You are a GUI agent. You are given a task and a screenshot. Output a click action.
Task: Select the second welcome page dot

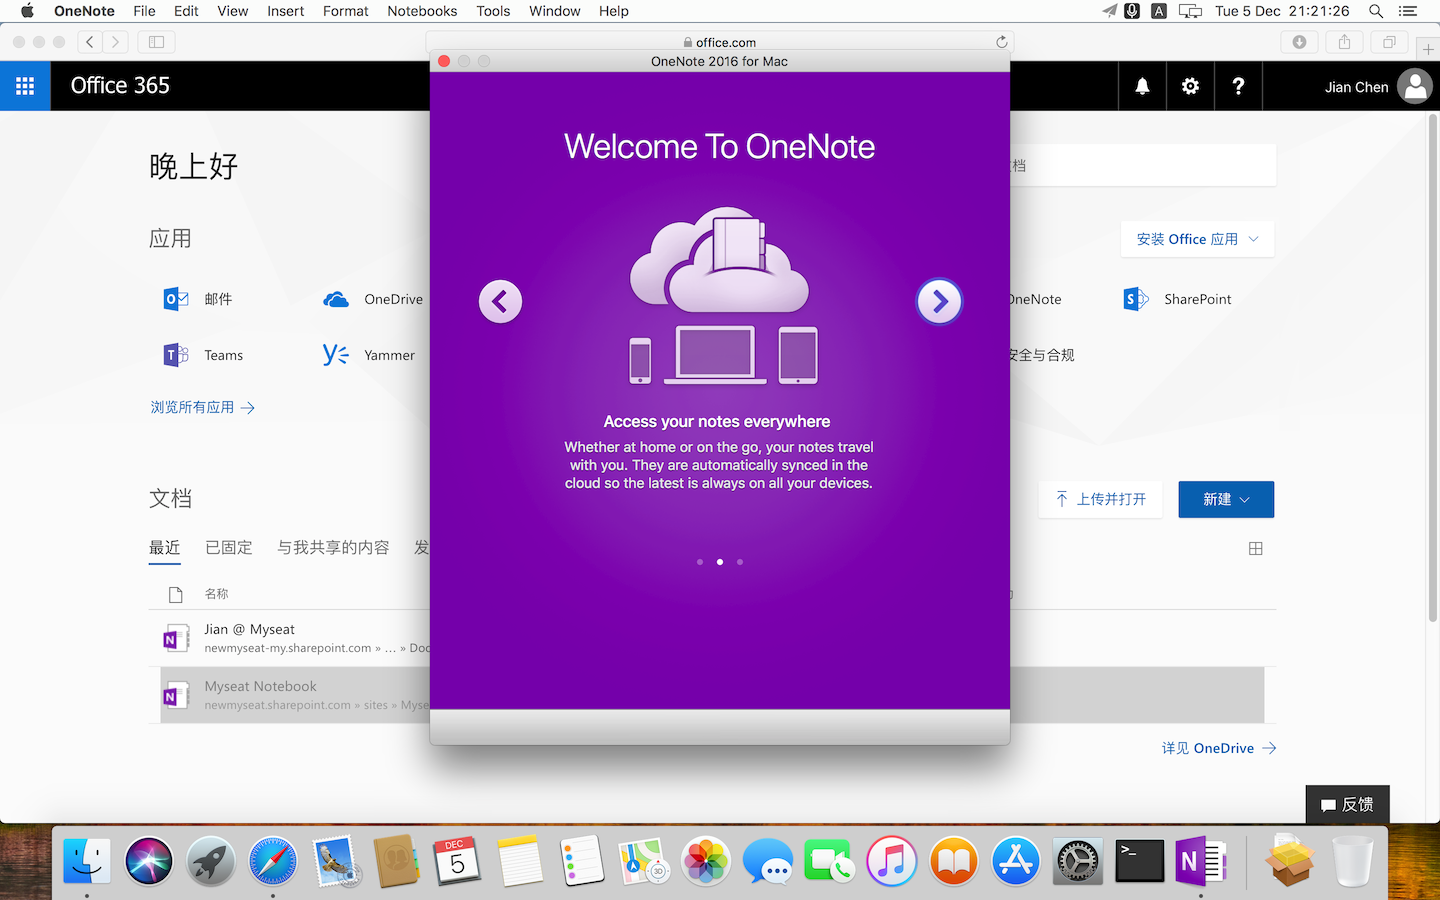(x=720, y=562)
